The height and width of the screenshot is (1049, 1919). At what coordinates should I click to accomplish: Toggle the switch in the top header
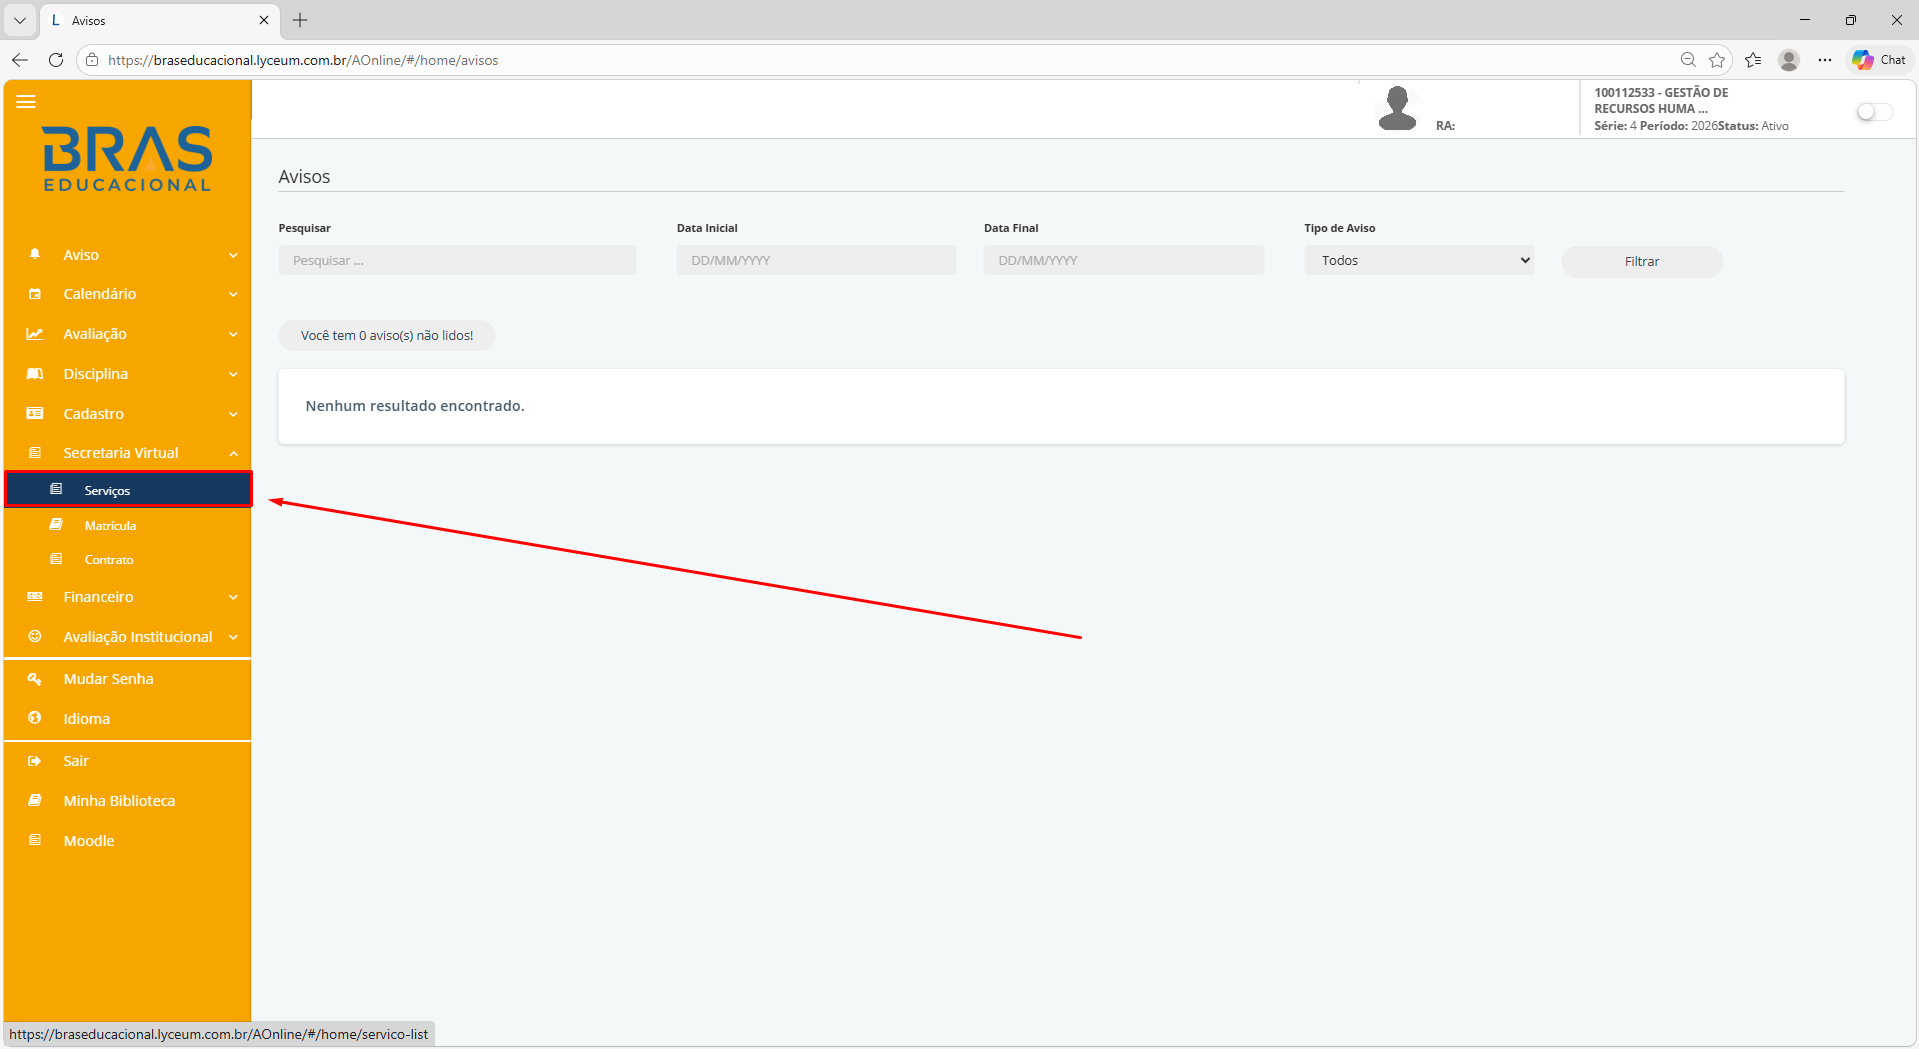tap(1873, 112)
